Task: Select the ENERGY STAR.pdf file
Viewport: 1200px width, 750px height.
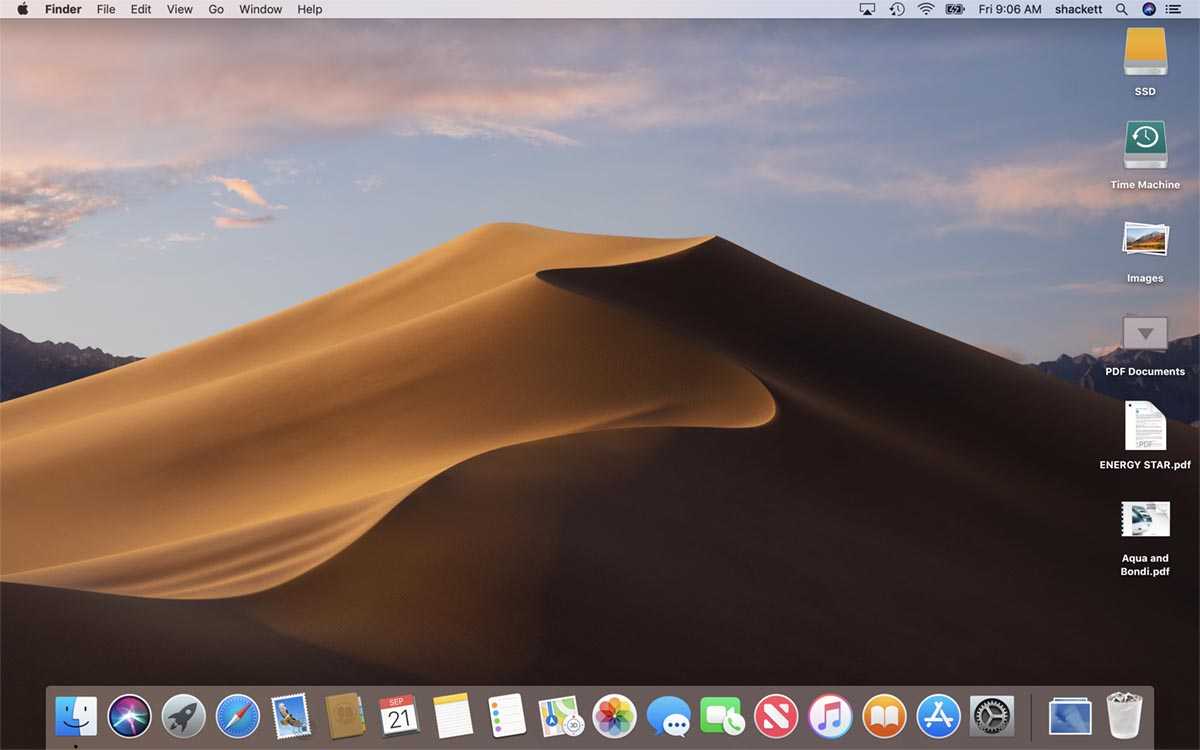Action: point(1145,427)
